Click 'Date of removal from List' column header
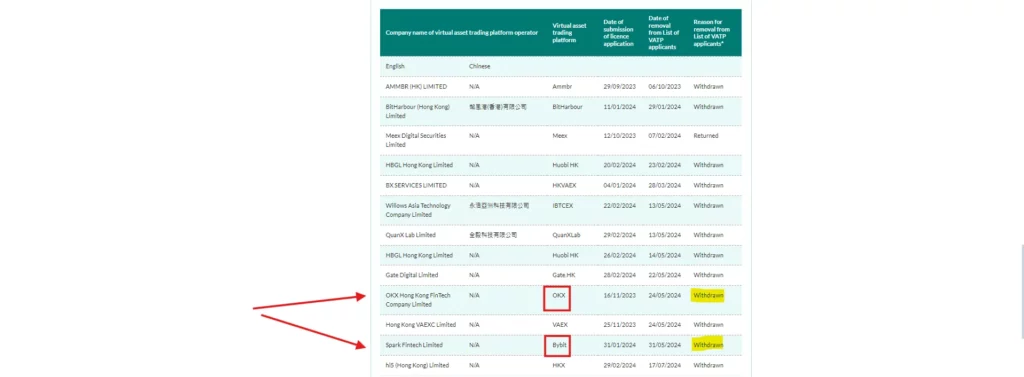Viewport: 1024px width, 377px height. click(664, 33)
